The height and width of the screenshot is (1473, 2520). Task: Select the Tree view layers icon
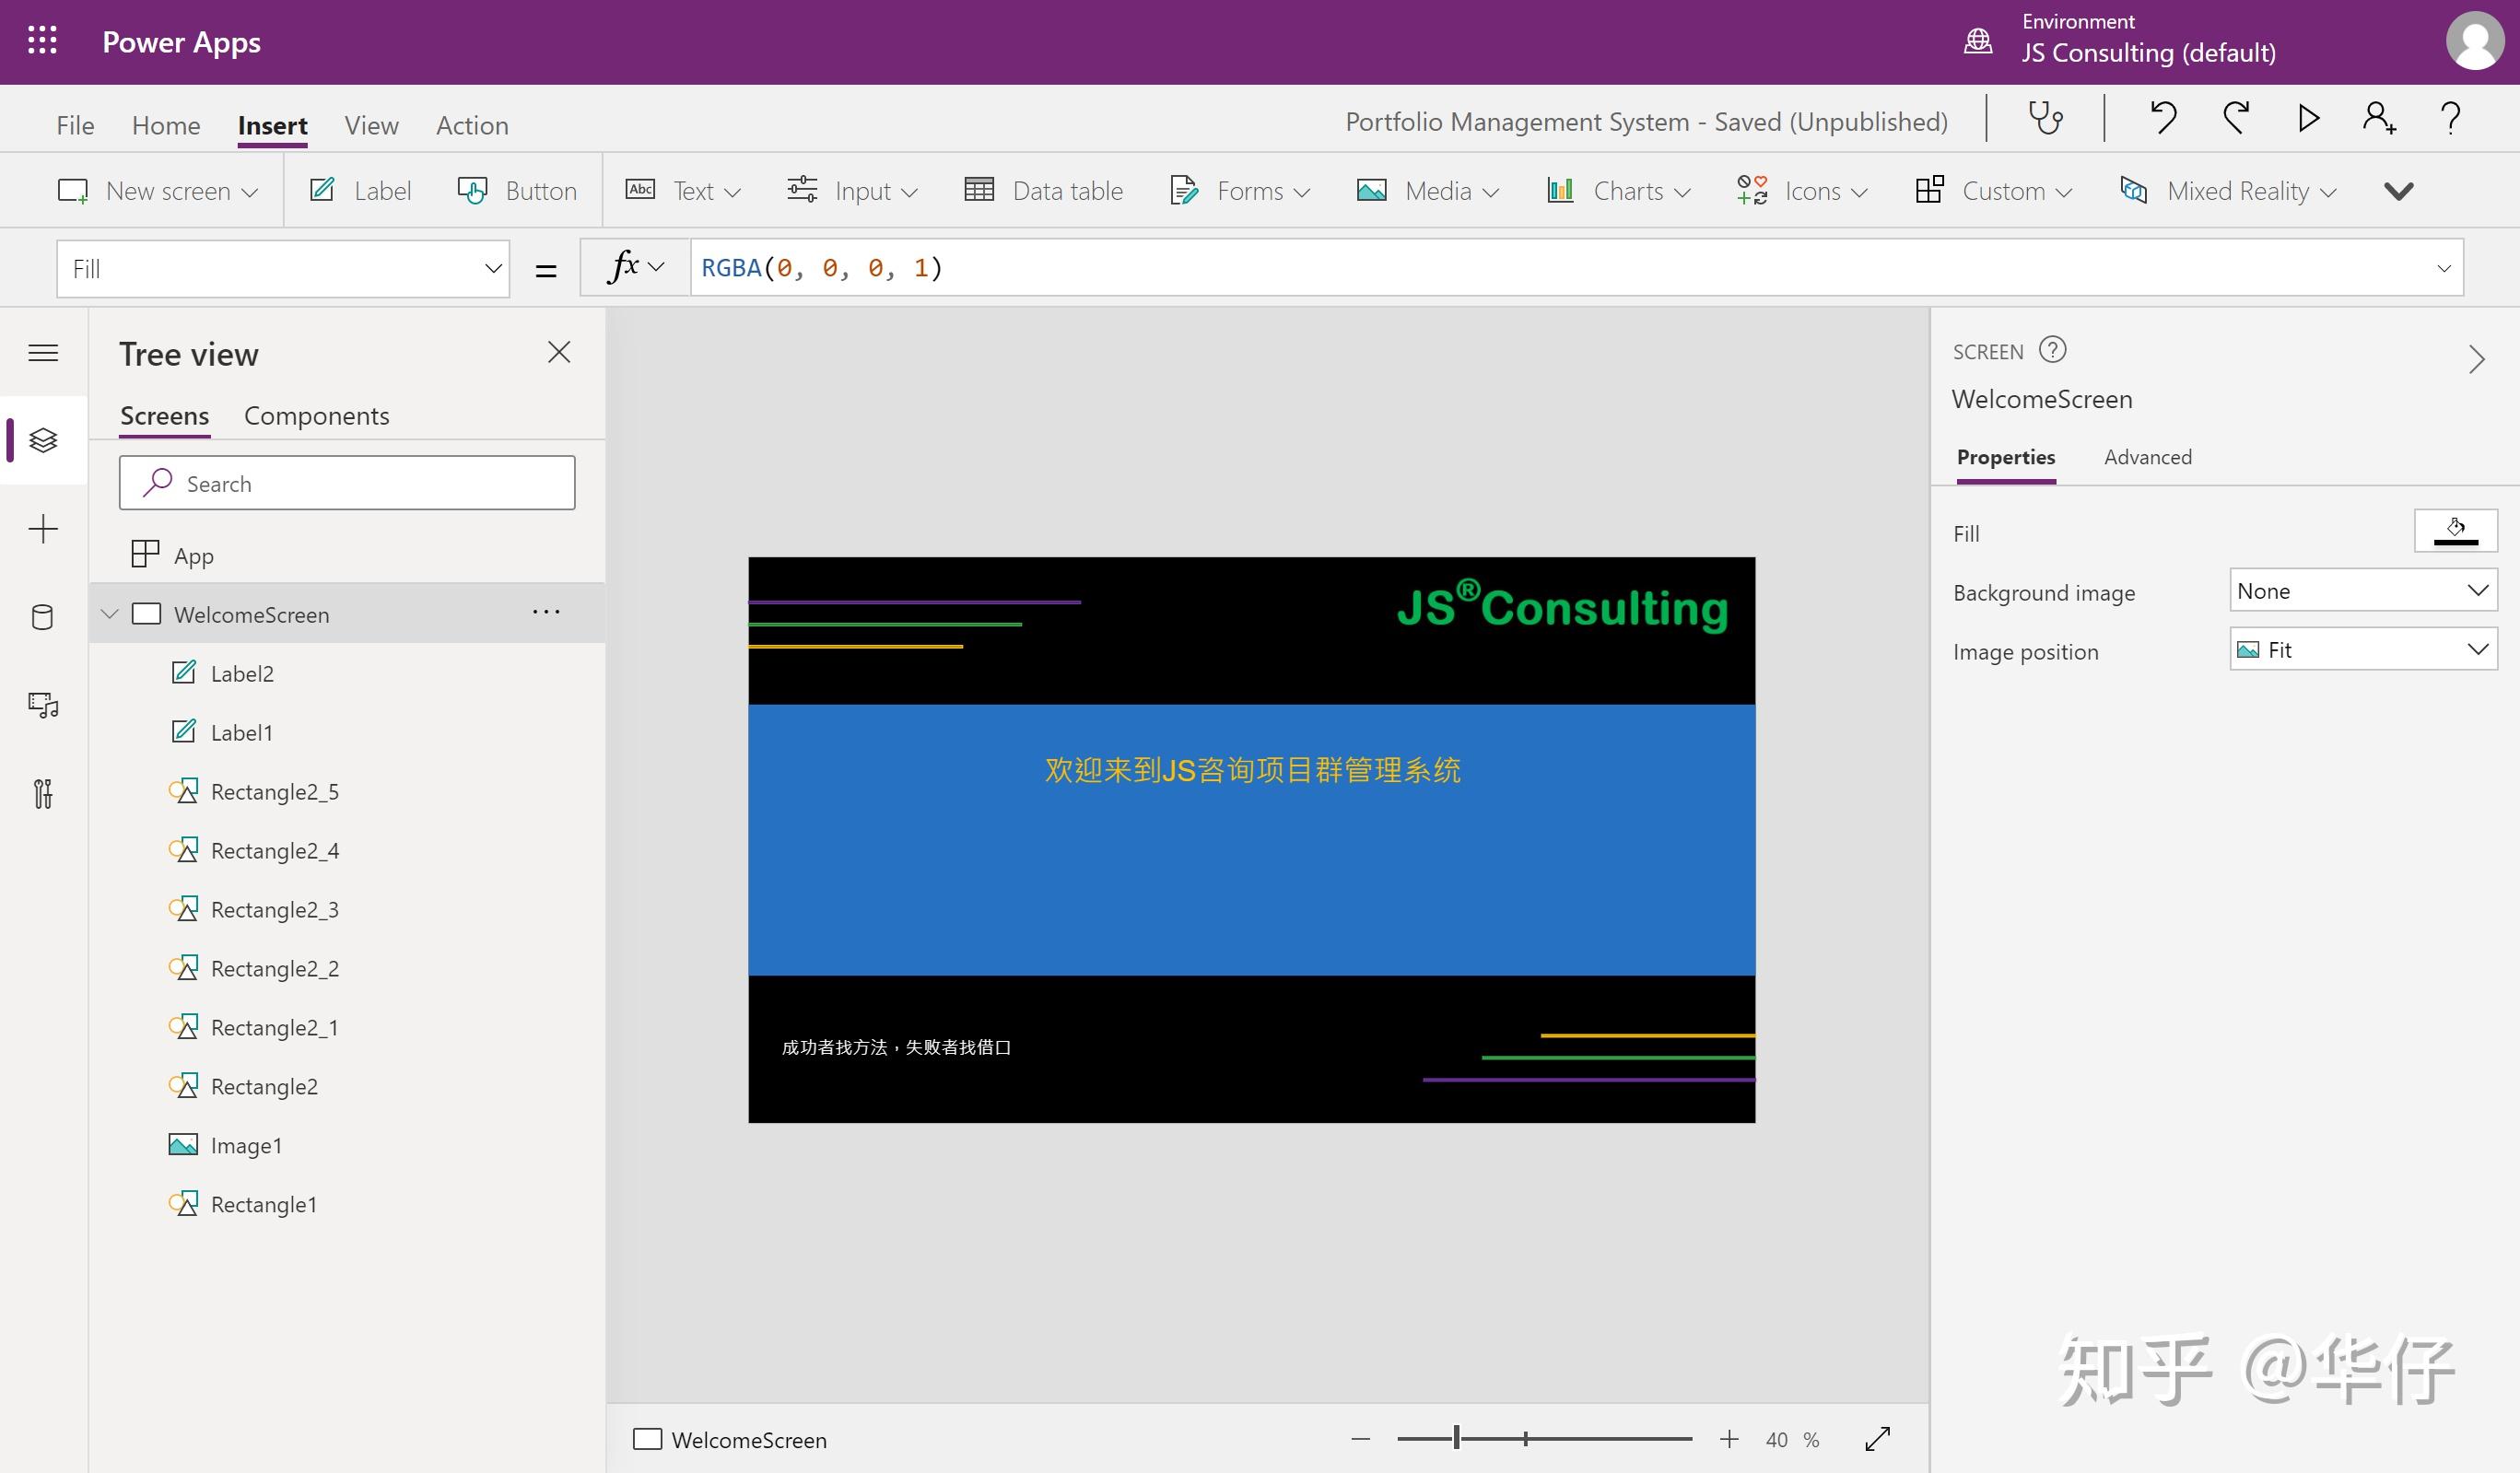click(43, 440)
